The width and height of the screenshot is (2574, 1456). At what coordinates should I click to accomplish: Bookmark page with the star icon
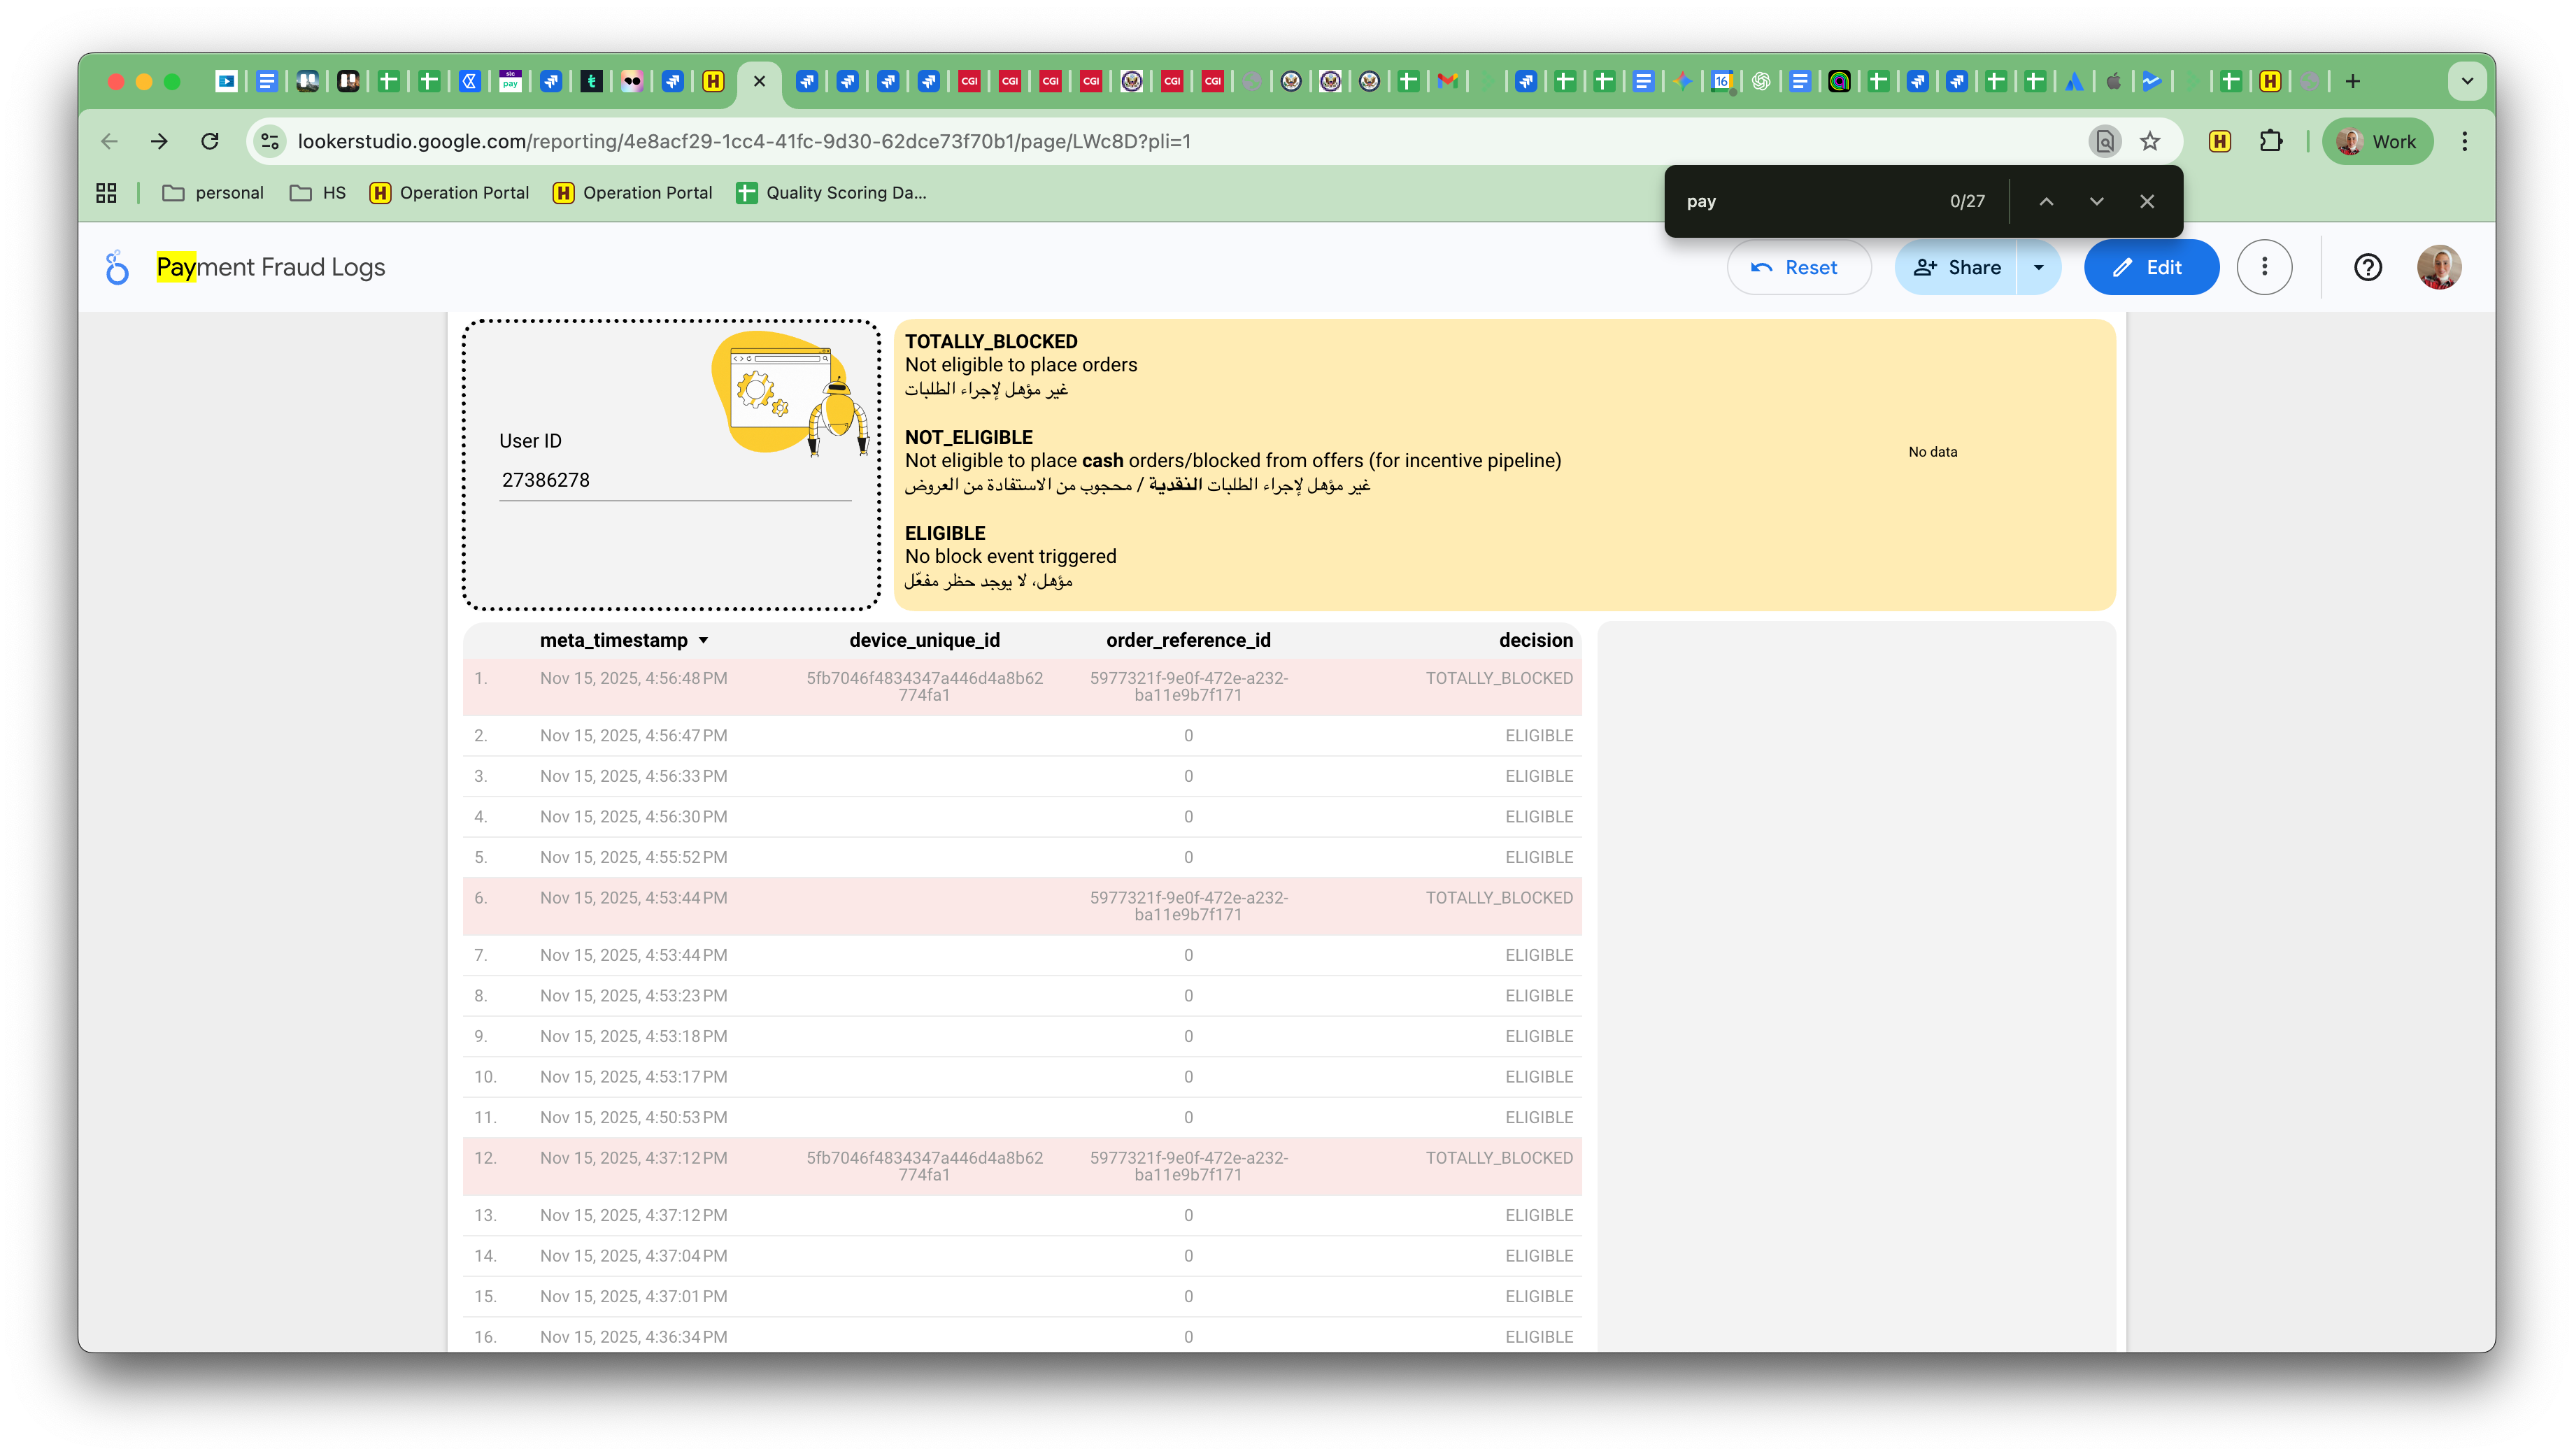click(2150, 141)
